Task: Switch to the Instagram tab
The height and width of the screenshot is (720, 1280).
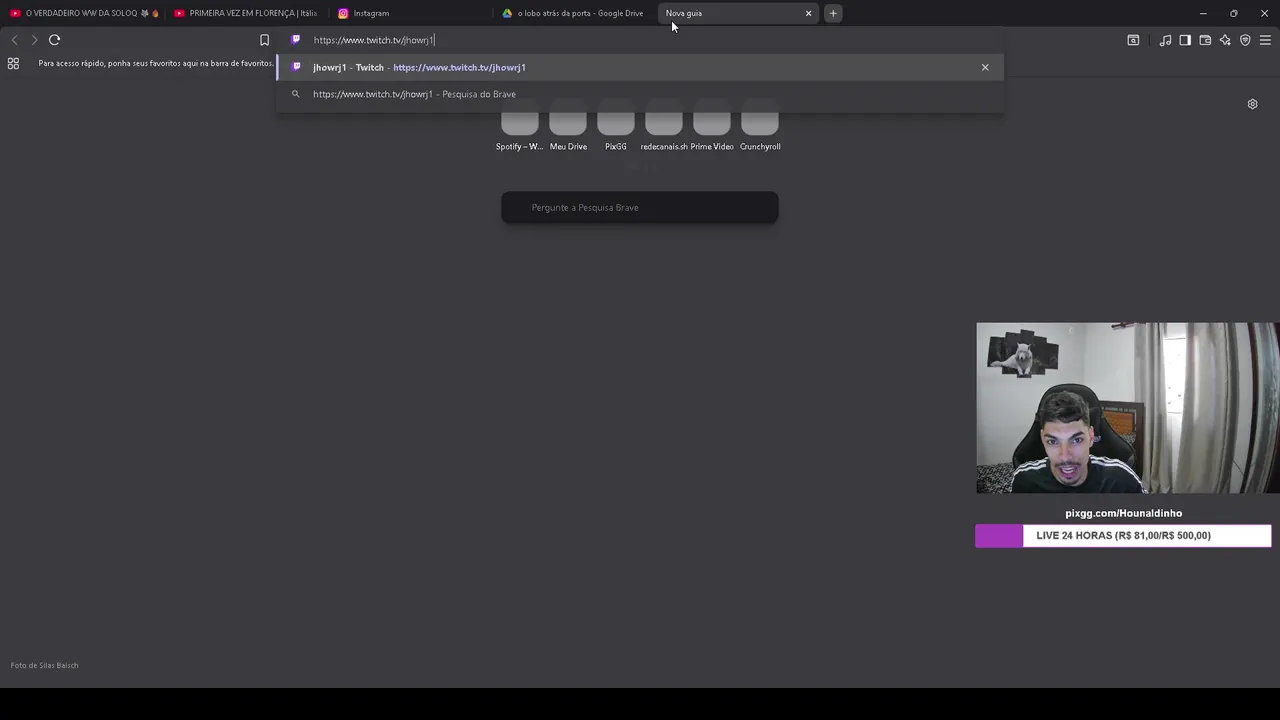Action: 410,13
